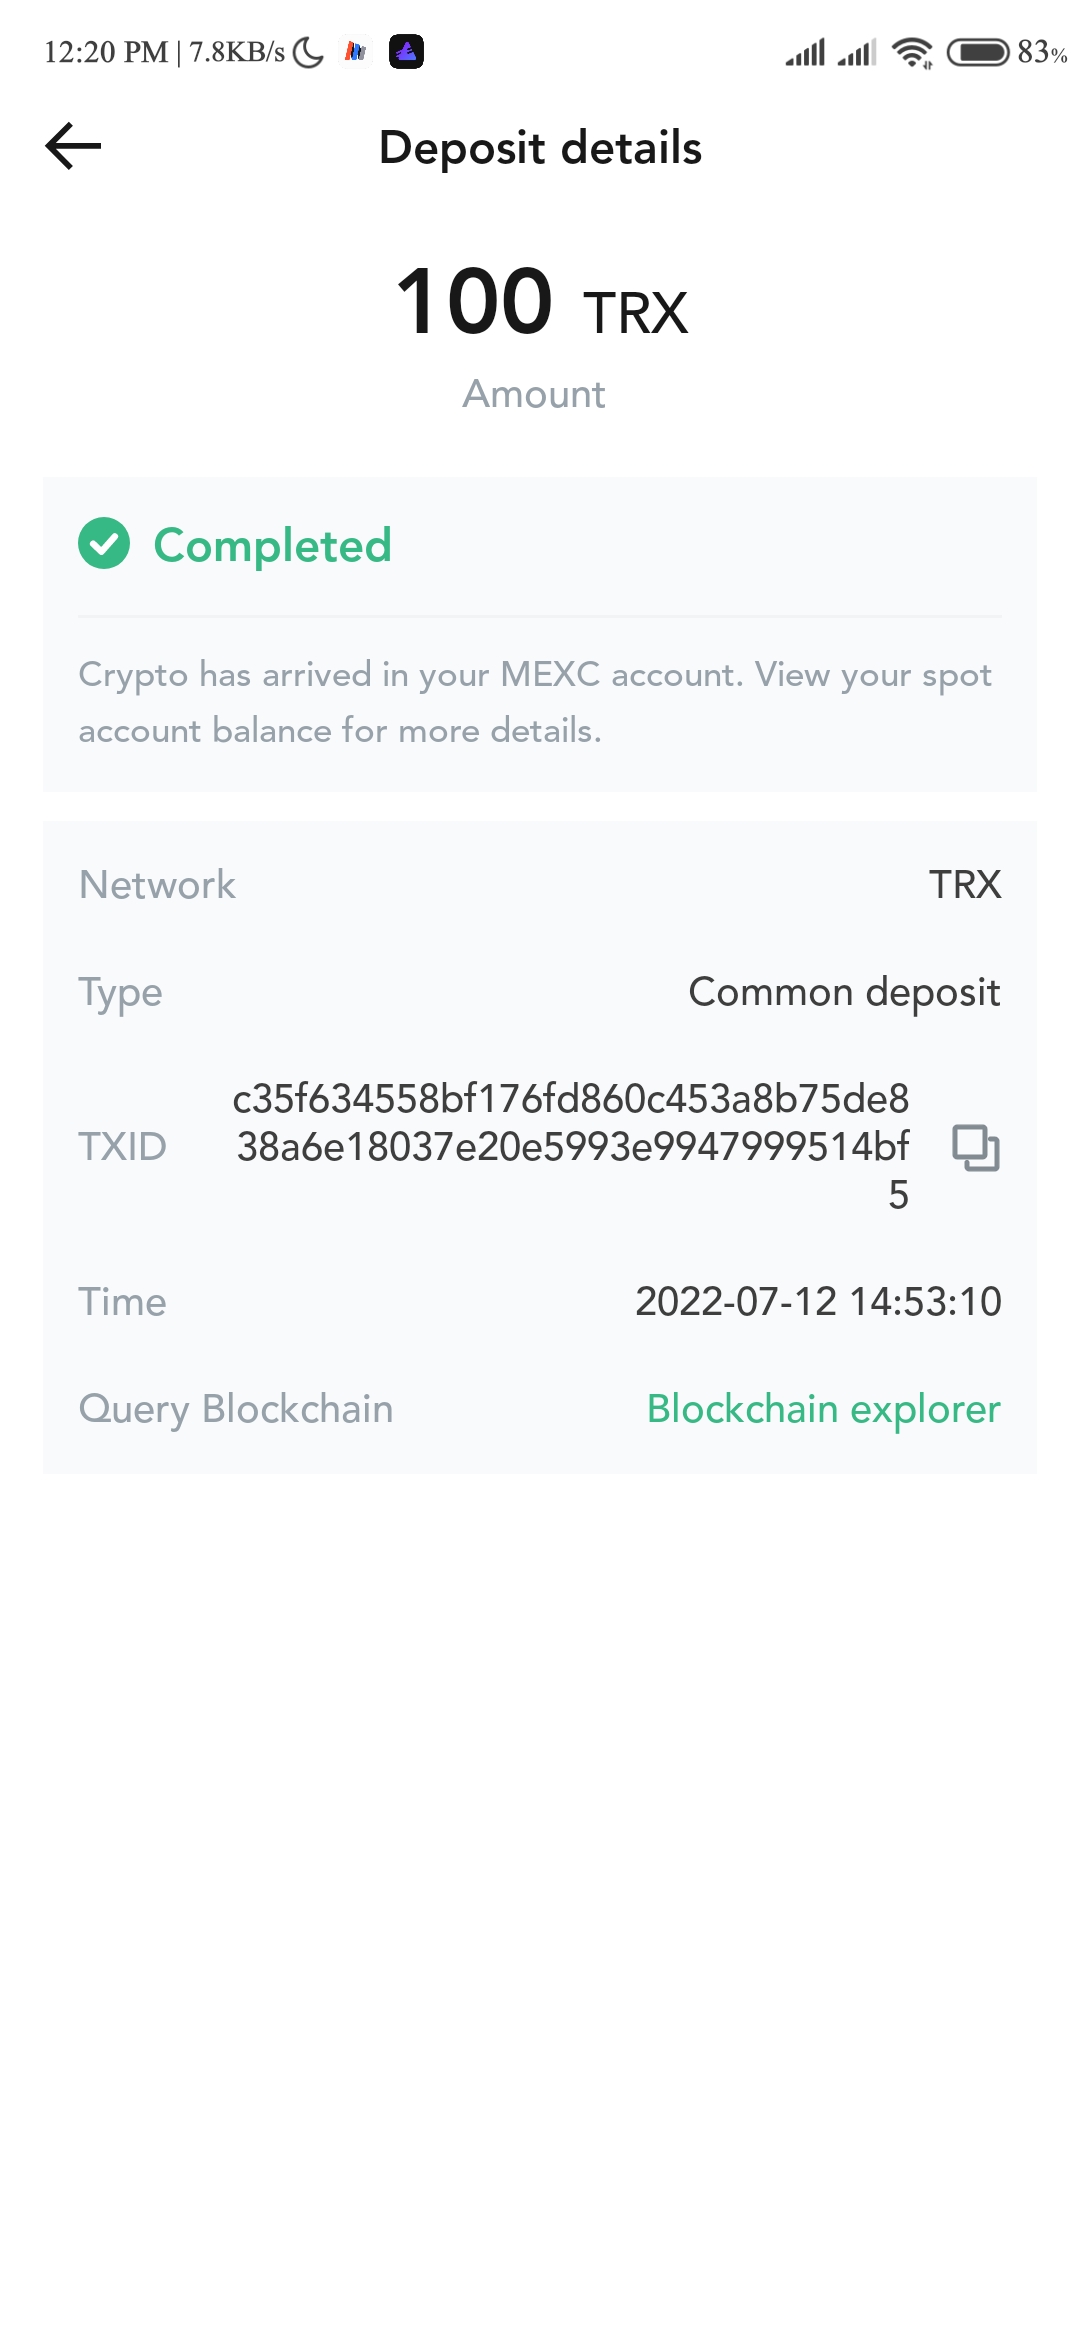Tap the crypto arrived message text
This screenshot has height=2340, width=1080.
pos(535,702)
